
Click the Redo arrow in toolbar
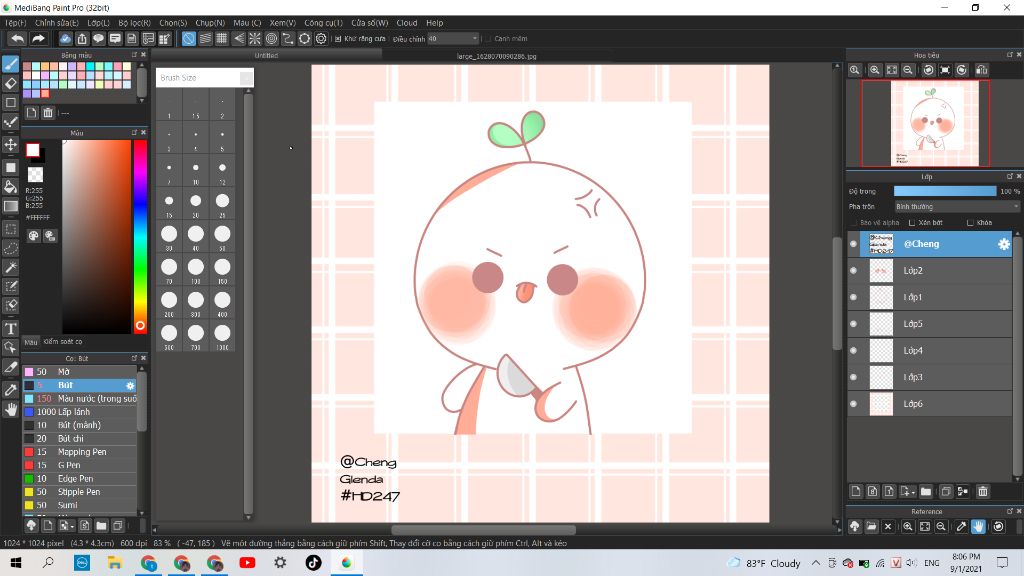point(38,39)
